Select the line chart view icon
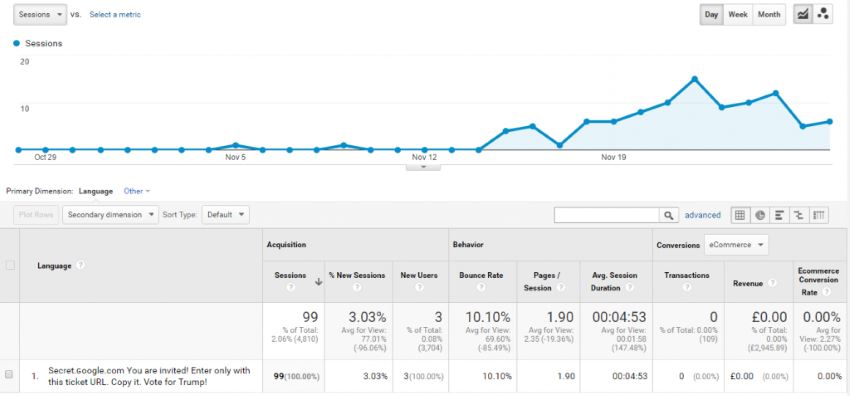The height and width of the screenshot is (396, 850). pyautogui.click(x=803, y=15)
